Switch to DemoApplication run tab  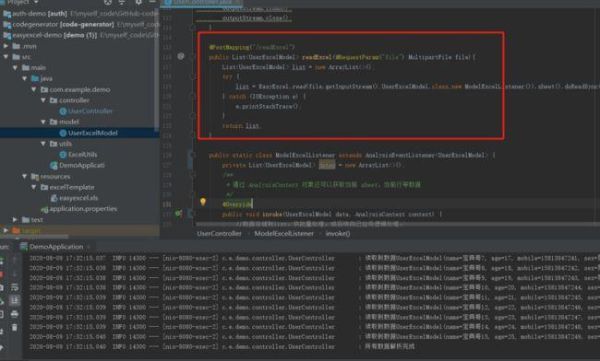pos(56,247)
